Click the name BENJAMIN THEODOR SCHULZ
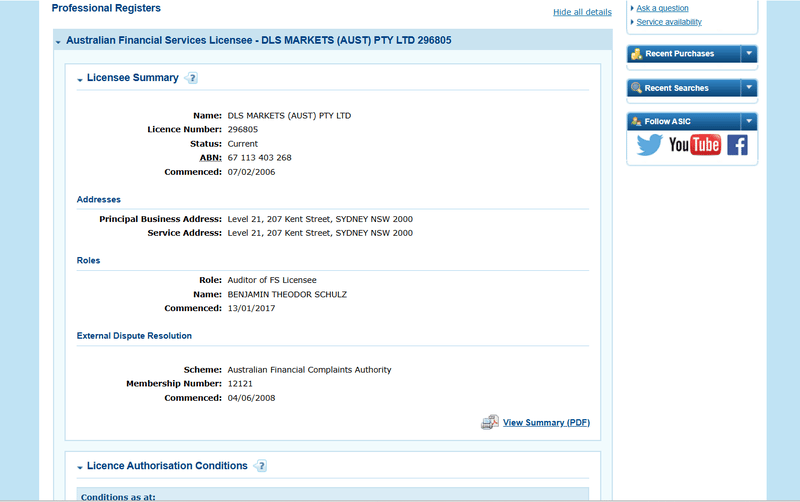This screenshot has height=502, width=800. click(287, 294)
